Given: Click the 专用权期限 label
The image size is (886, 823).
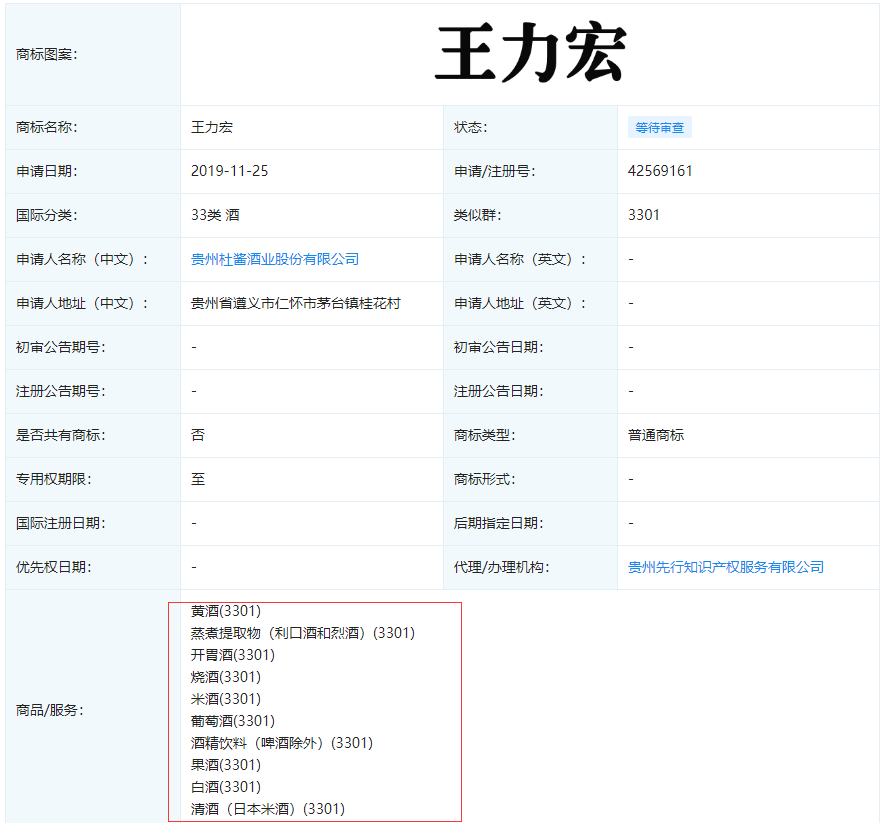Looking at the screenshot, I should 54,479.
